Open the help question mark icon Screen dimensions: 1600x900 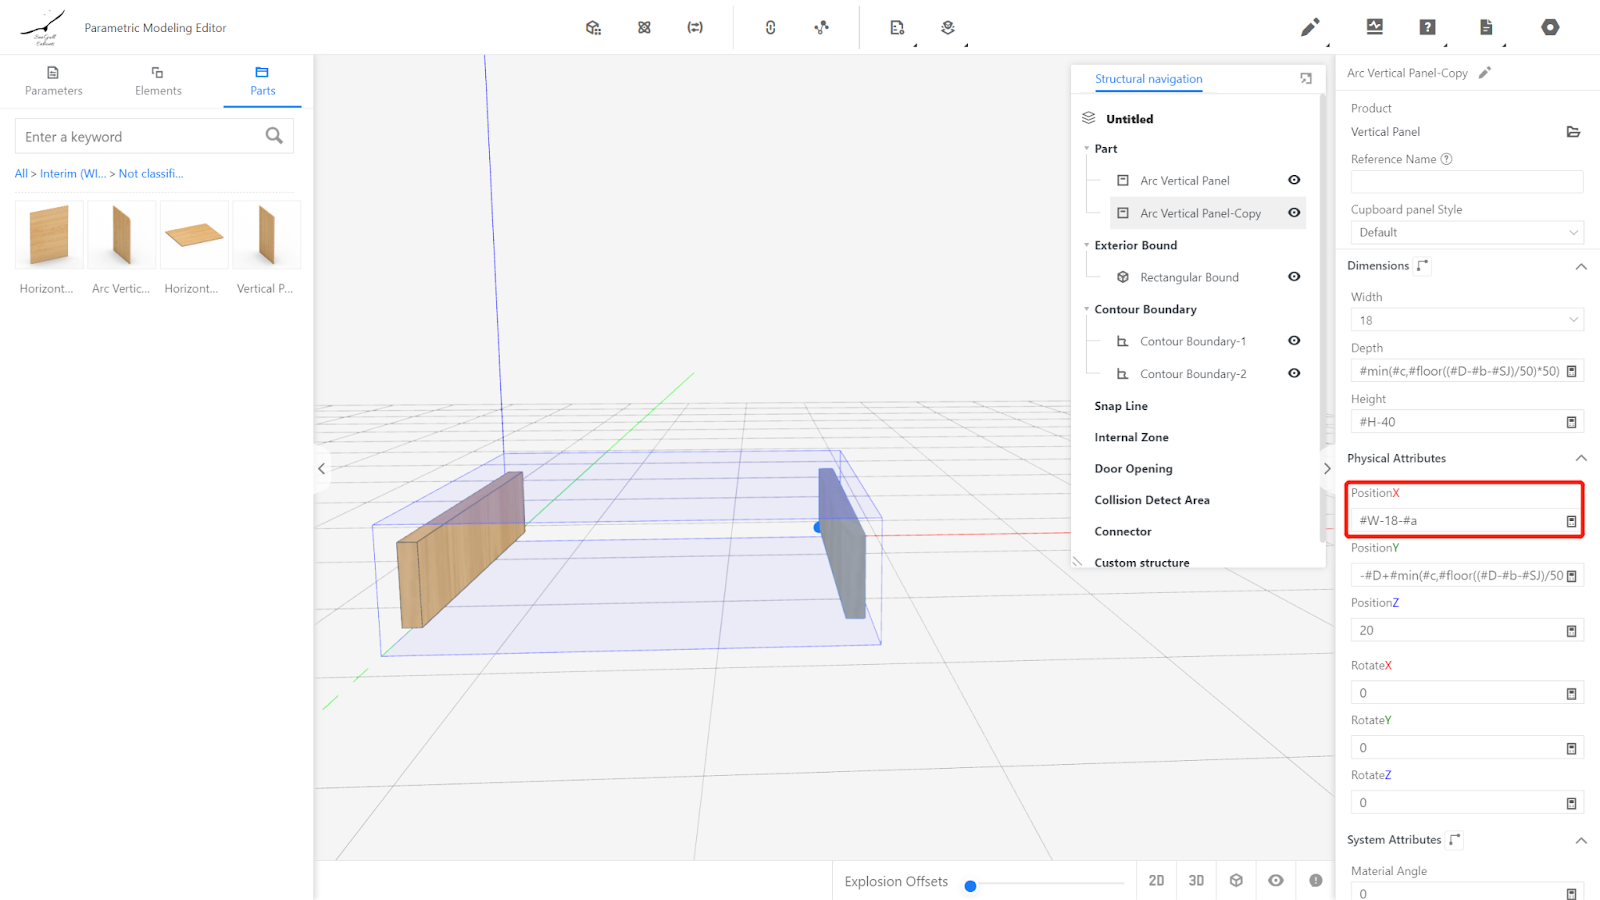click(1427, 28)
